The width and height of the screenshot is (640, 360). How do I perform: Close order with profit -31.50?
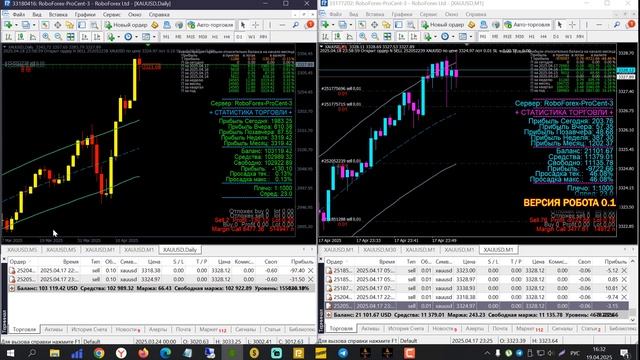coord(311,279)
